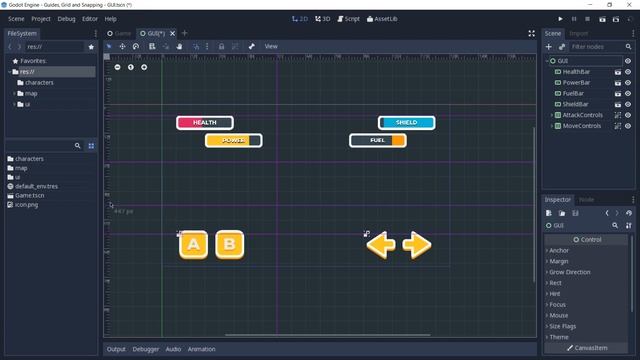This screenshot has width=640, height=360.
Task: Click the group children icon in toolbar
Action: pos(235,47)
